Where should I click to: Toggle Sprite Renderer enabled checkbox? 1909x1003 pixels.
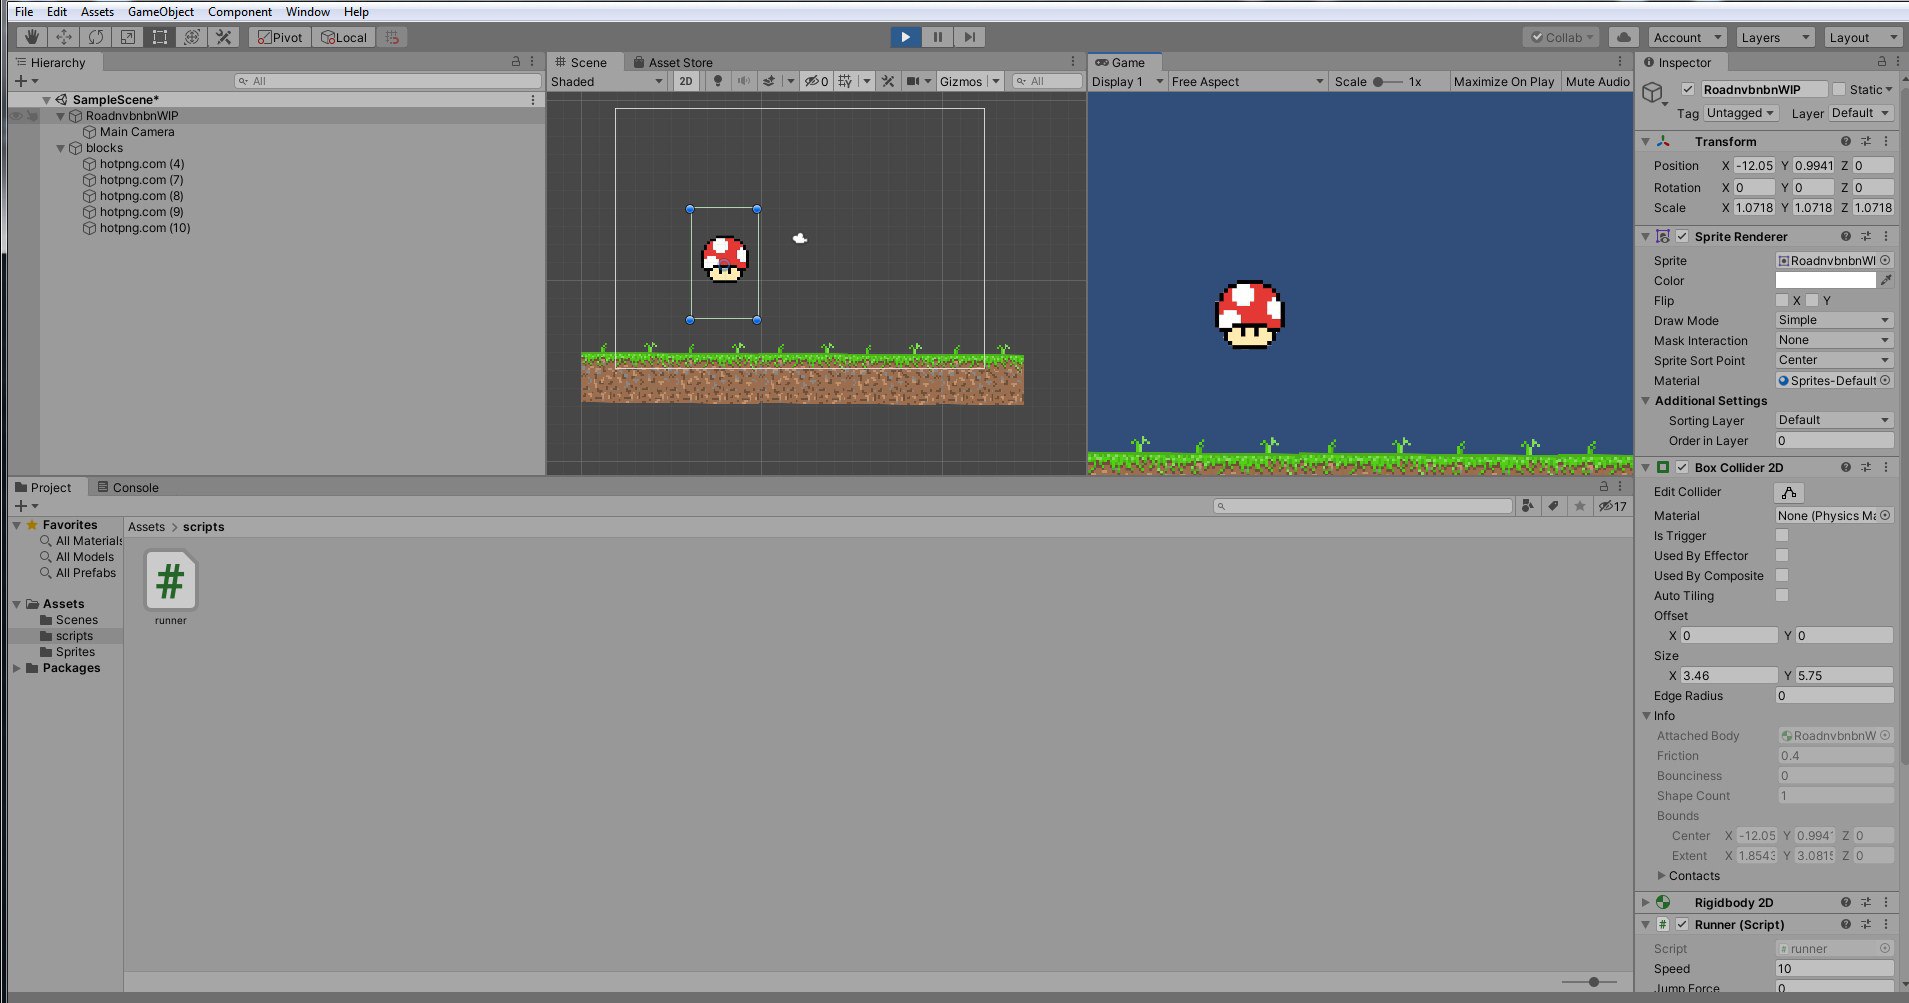pyautogui.click(x=1682, y=236)
